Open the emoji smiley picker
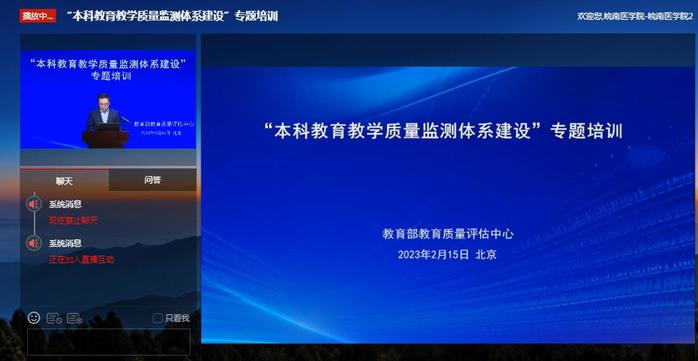This screenshot has width=698, height=361. pos(34,318)
